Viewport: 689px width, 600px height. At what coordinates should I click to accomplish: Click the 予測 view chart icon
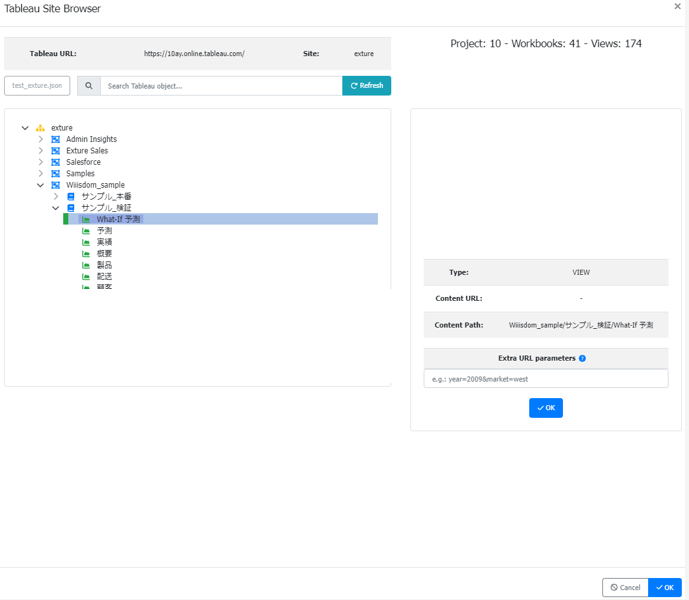pos(86,231)
